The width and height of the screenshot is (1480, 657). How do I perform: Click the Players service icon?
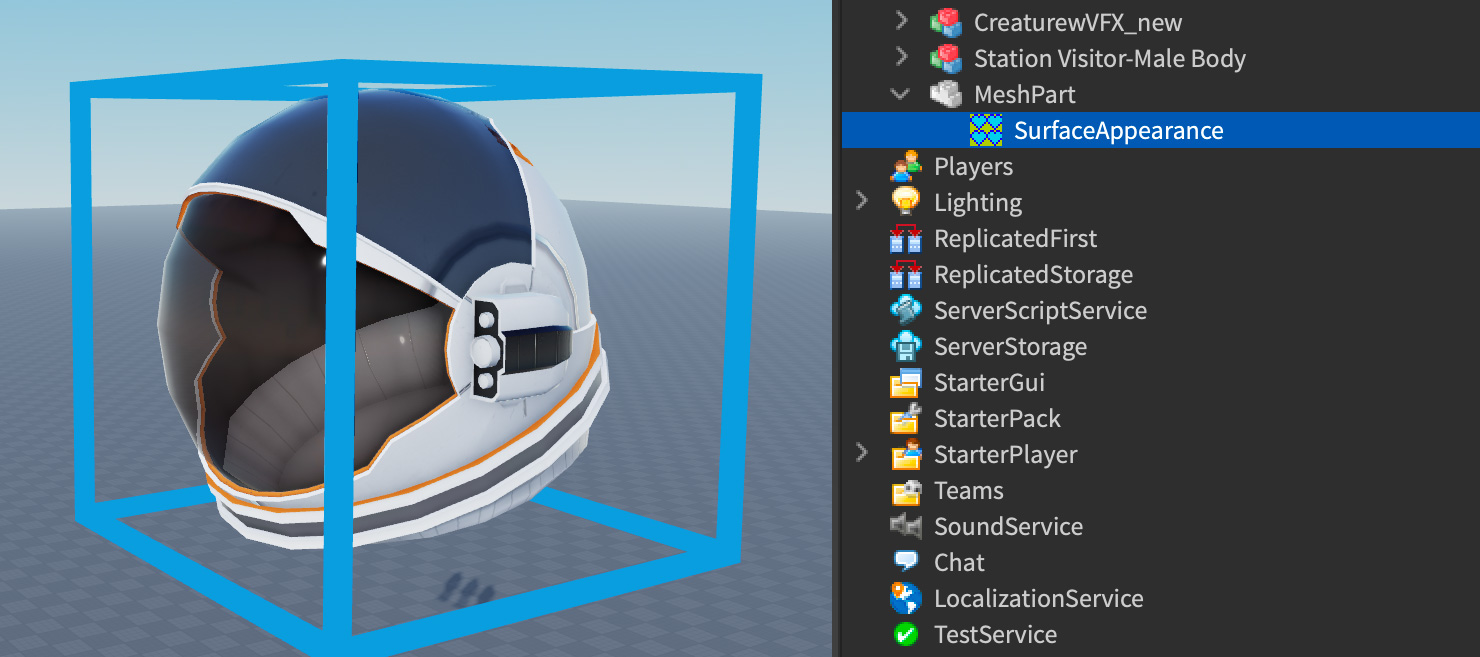point(905,166)
